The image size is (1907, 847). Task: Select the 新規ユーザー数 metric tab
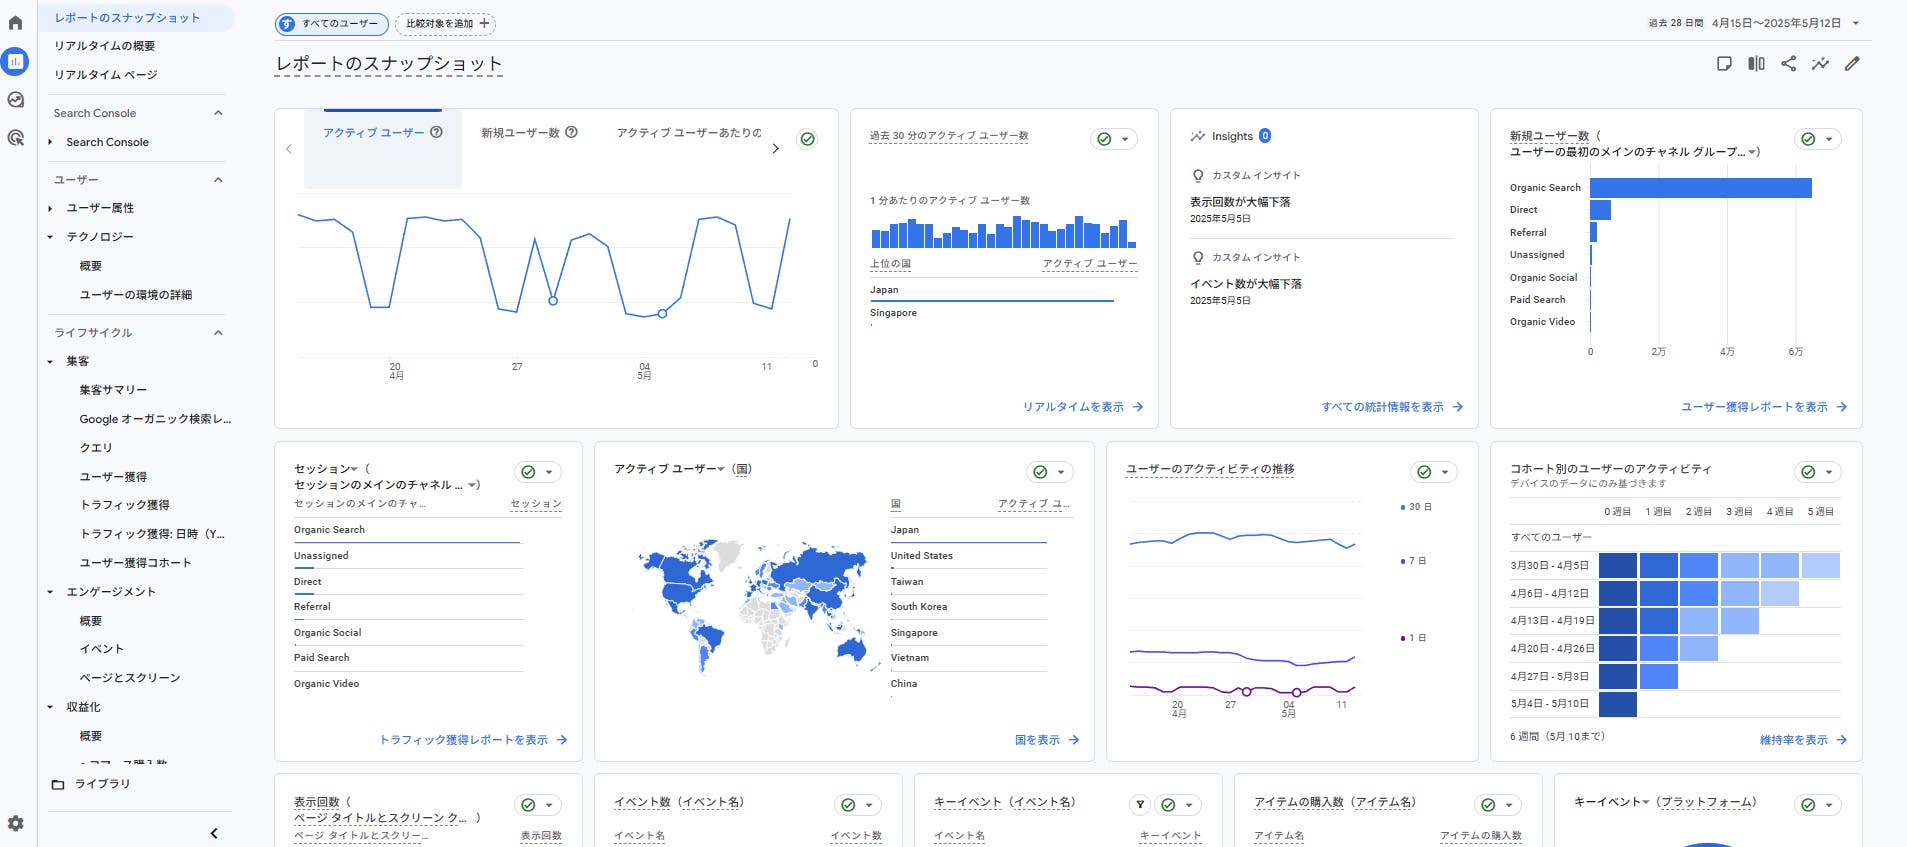pos(529,148)
